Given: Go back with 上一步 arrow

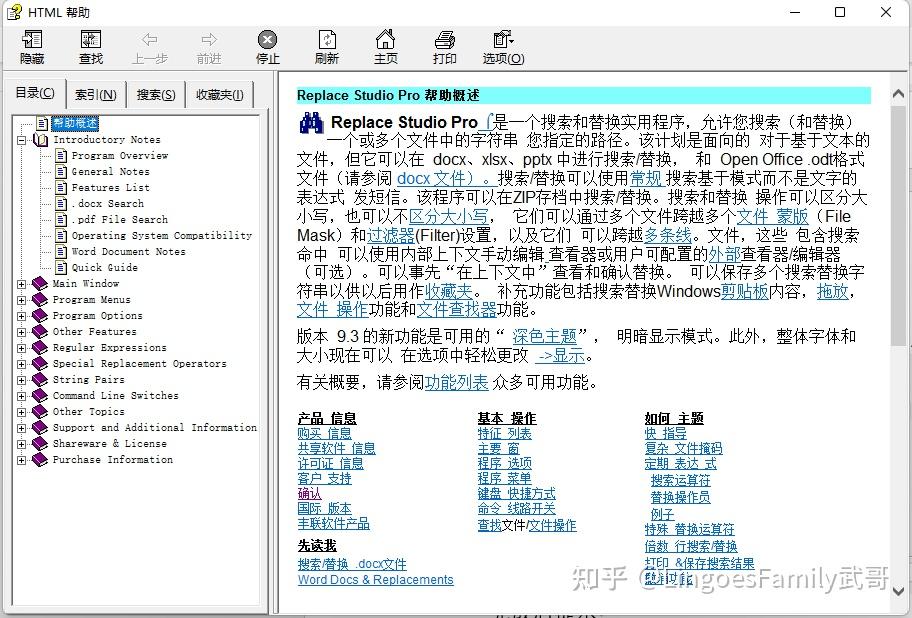Looking at the screenshot, I should (149, 47).
